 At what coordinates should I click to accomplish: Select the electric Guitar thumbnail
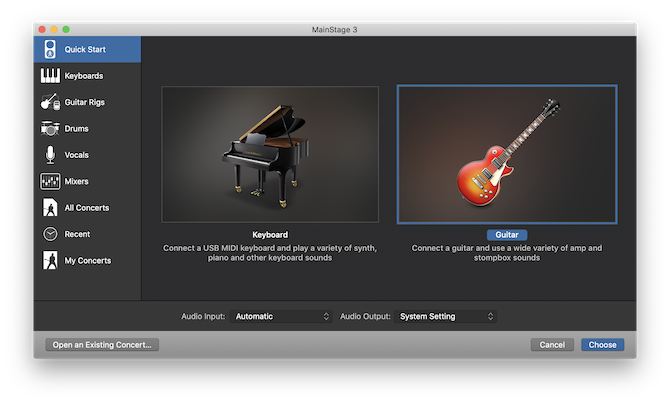507,154
